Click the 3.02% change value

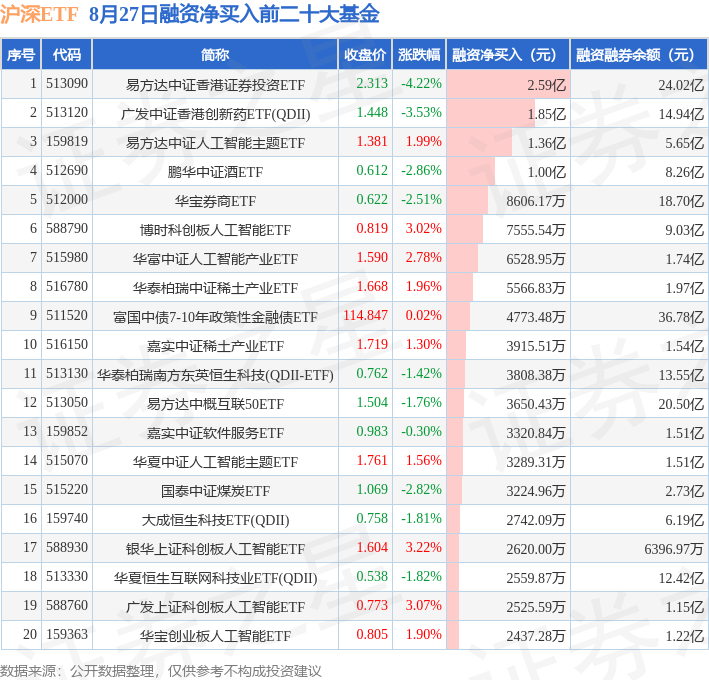(423, 228)
